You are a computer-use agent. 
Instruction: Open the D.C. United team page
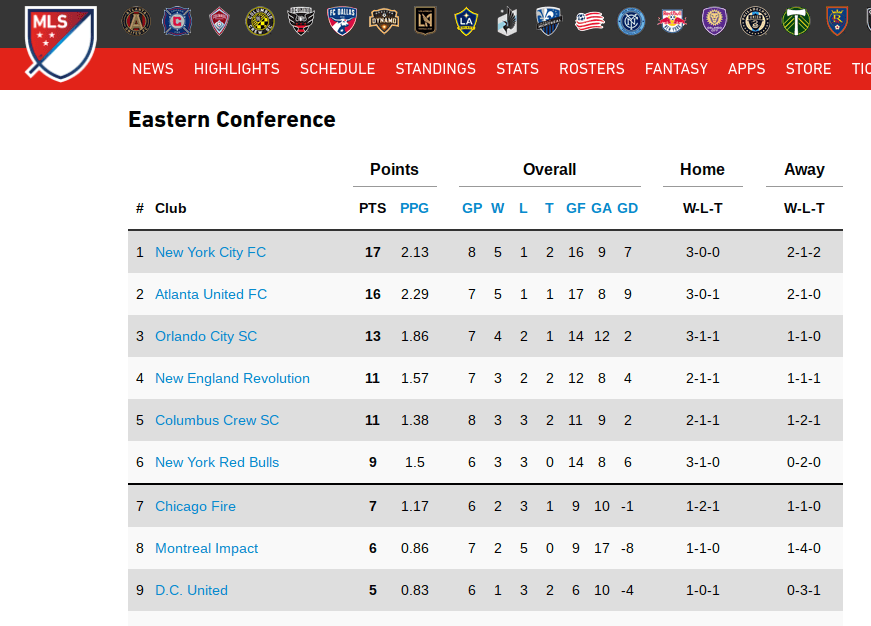pos(191,590)
